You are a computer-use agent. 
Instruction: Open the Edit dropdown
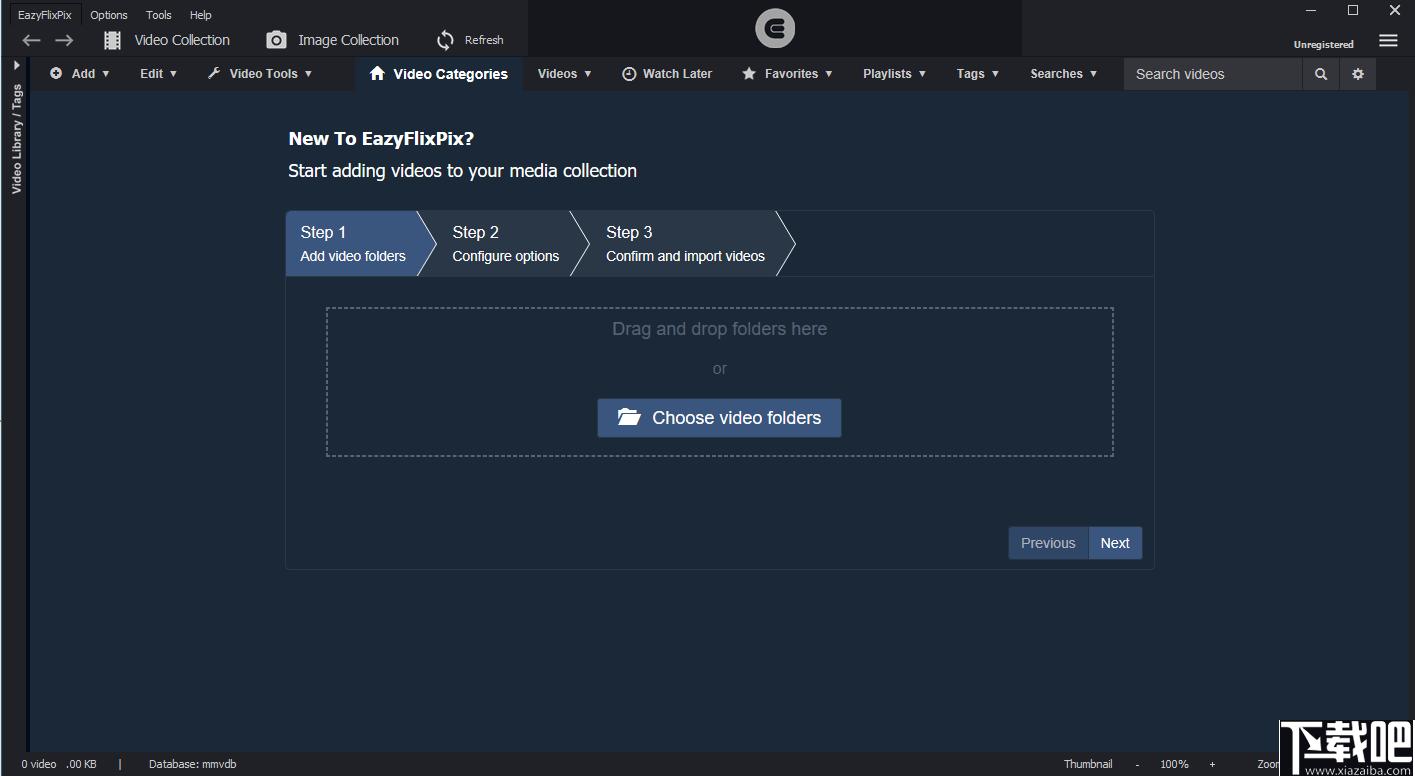(x=158, y=74)
